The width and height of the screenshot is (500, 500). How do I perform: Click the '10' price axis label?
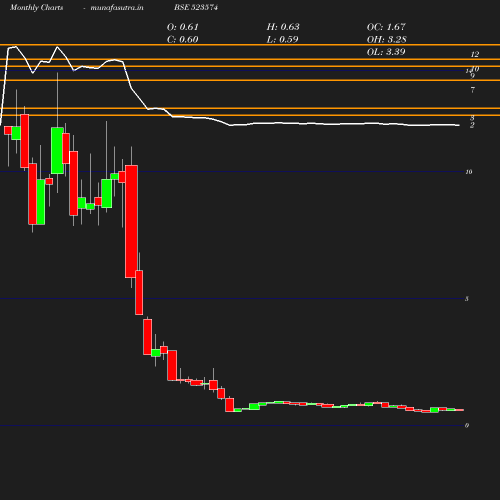click(x=469, y=172)
